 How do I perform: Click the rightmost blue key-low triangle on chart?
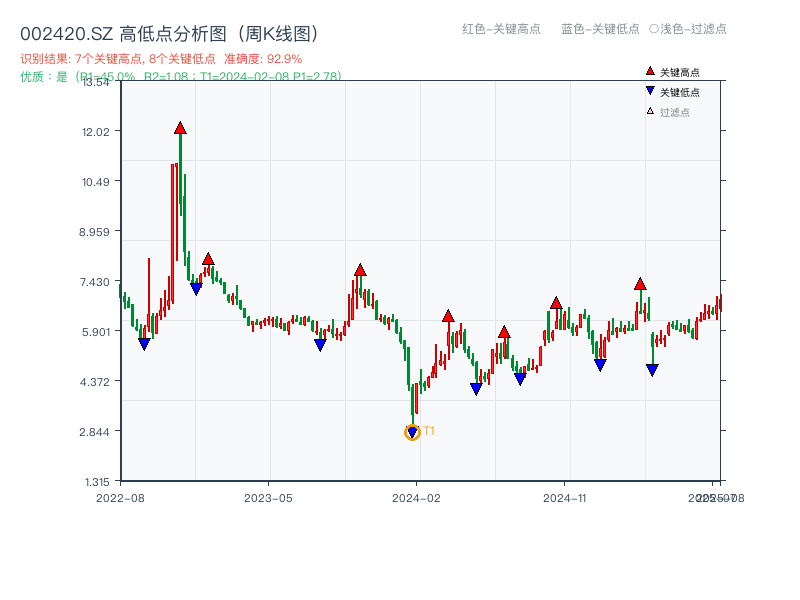[652, 370]
